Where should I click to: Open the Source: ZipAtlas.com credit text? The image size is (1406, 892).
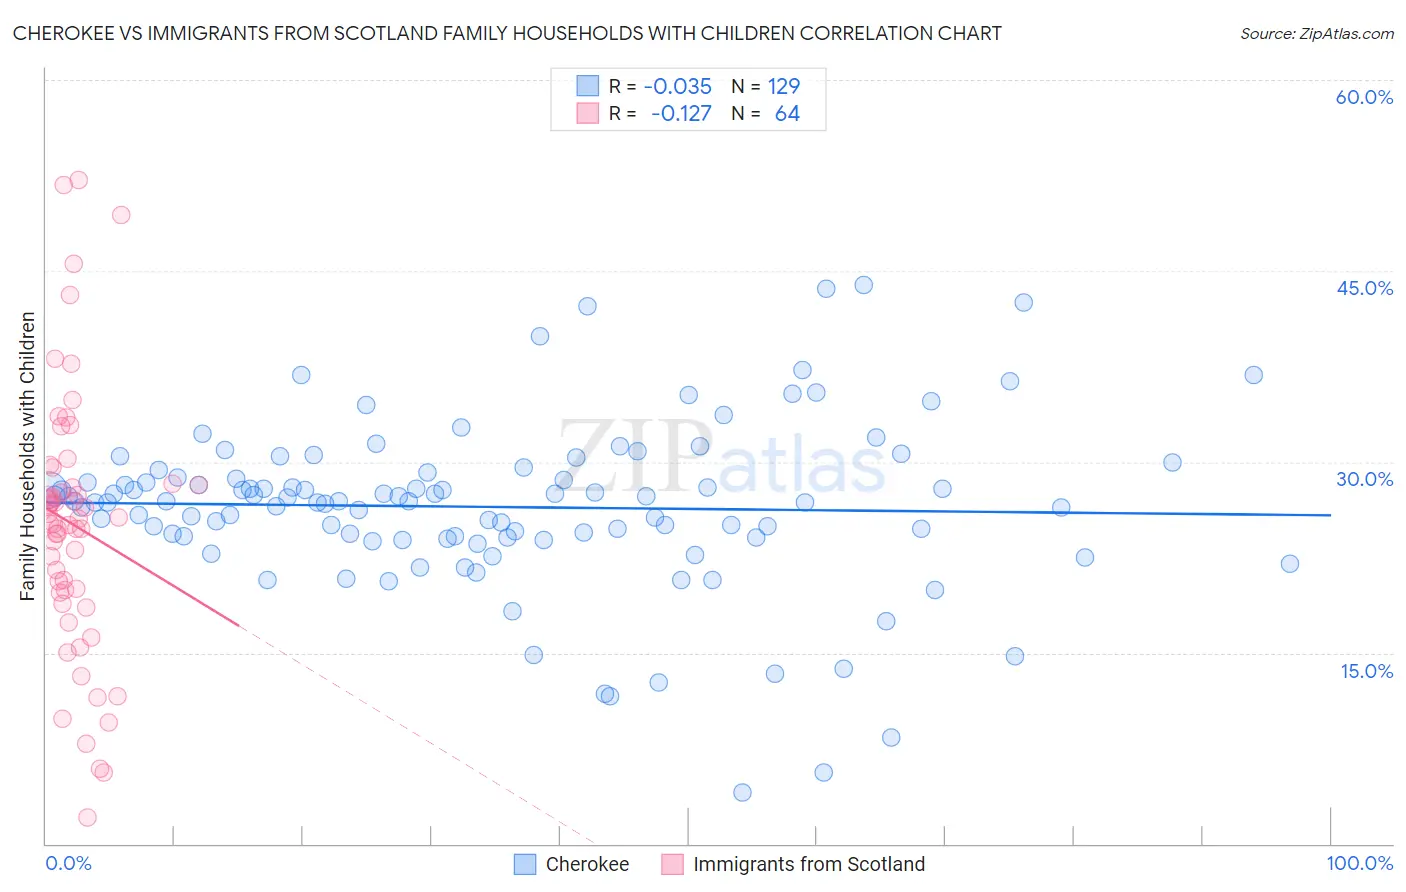coord(1316,33)
